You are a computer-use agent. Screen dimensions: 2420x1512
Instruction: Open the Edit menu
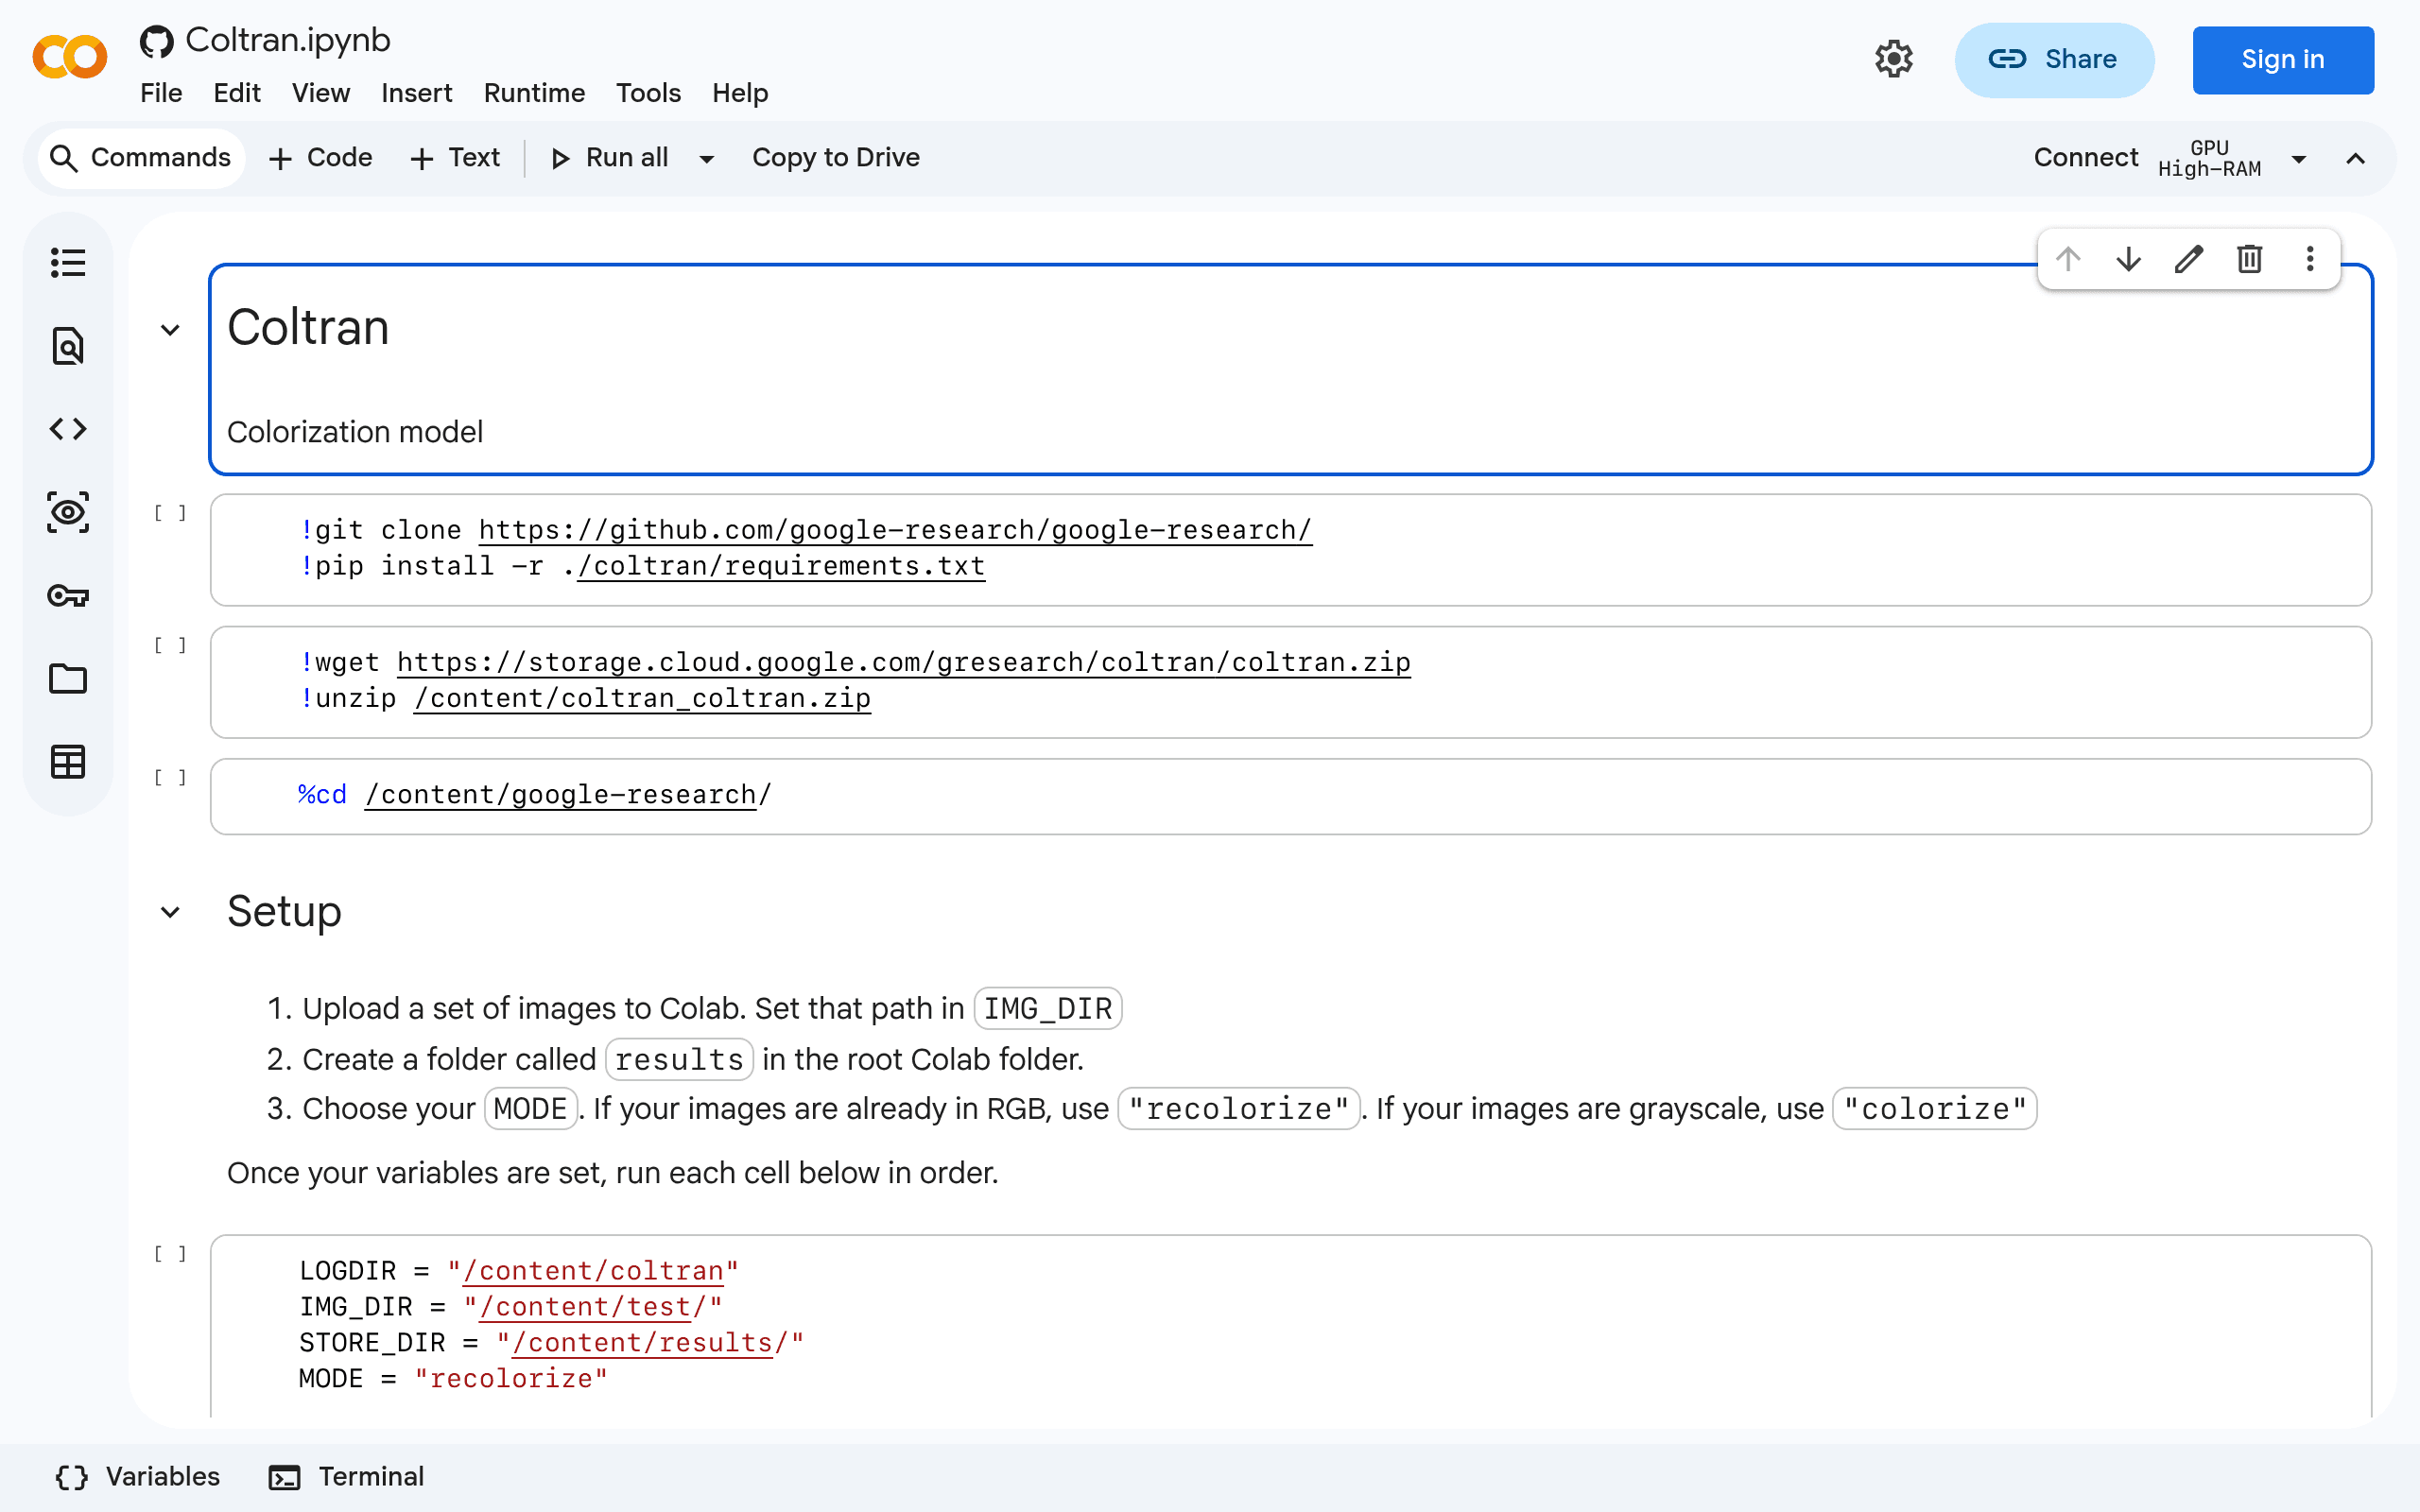[x=237, y=93]
